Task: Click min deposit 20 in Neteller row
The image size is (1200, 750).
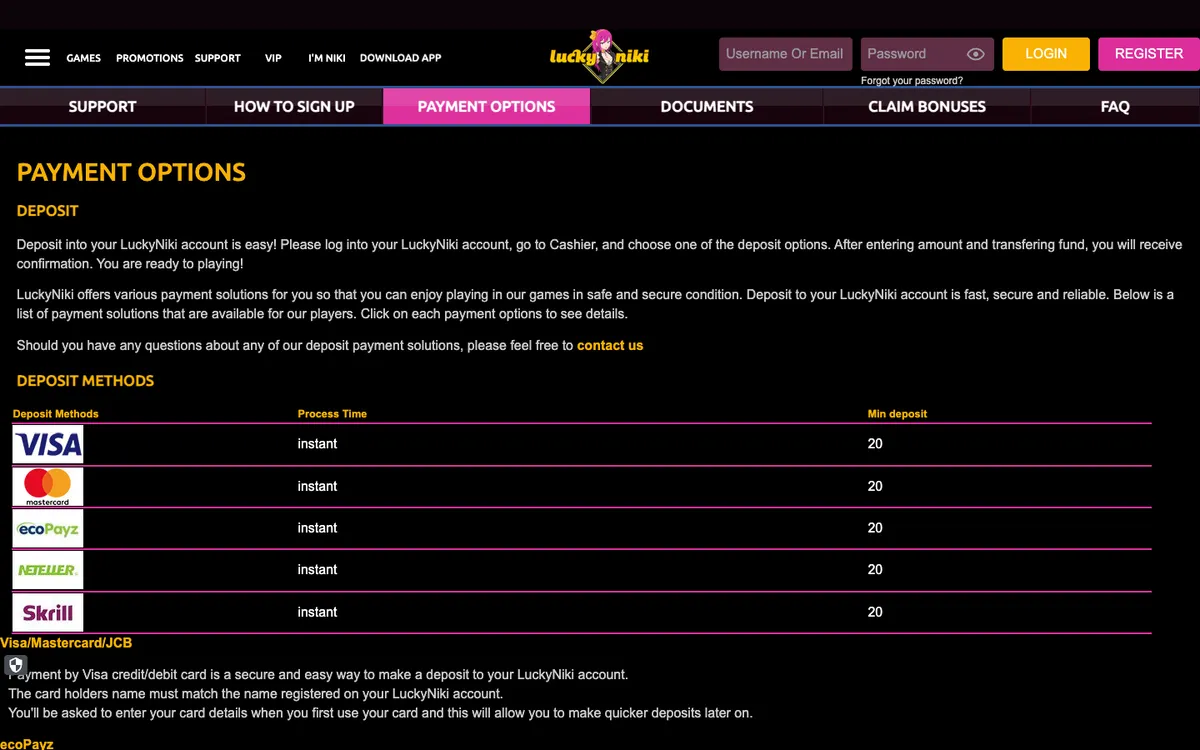Action: pos(875,570)
